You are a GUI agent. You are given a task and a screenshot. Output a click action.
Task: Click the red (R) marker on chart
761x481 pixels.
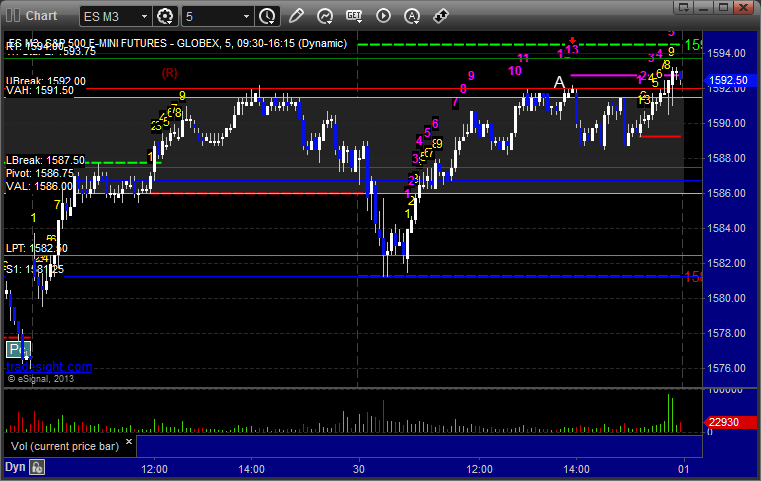click(169, 73)
